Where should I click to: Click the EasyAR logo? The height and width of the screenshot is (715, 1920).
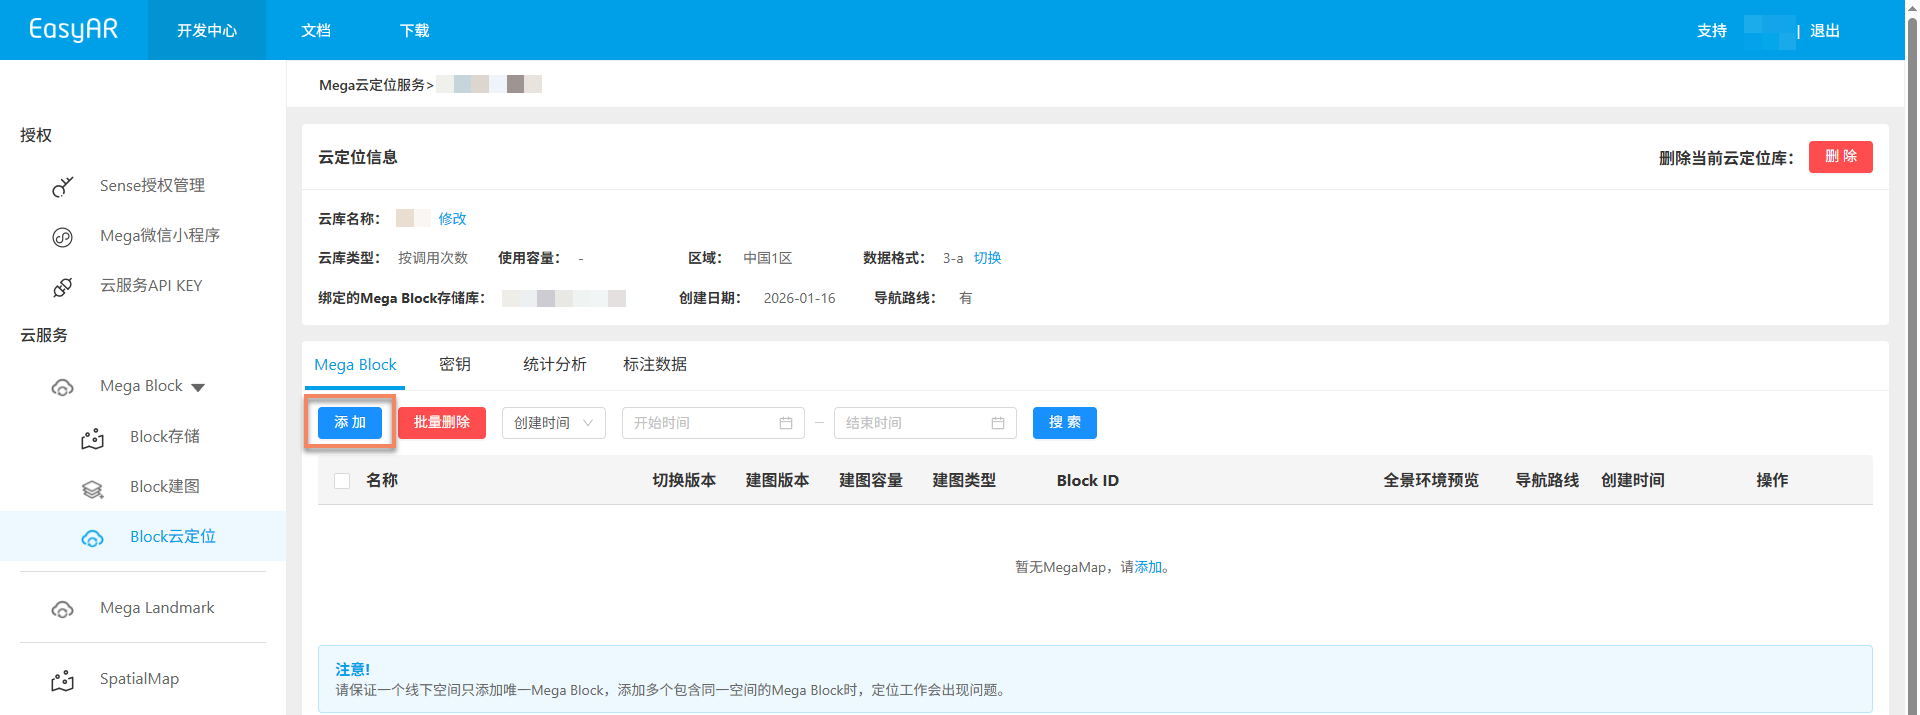[x=73, y=30]
